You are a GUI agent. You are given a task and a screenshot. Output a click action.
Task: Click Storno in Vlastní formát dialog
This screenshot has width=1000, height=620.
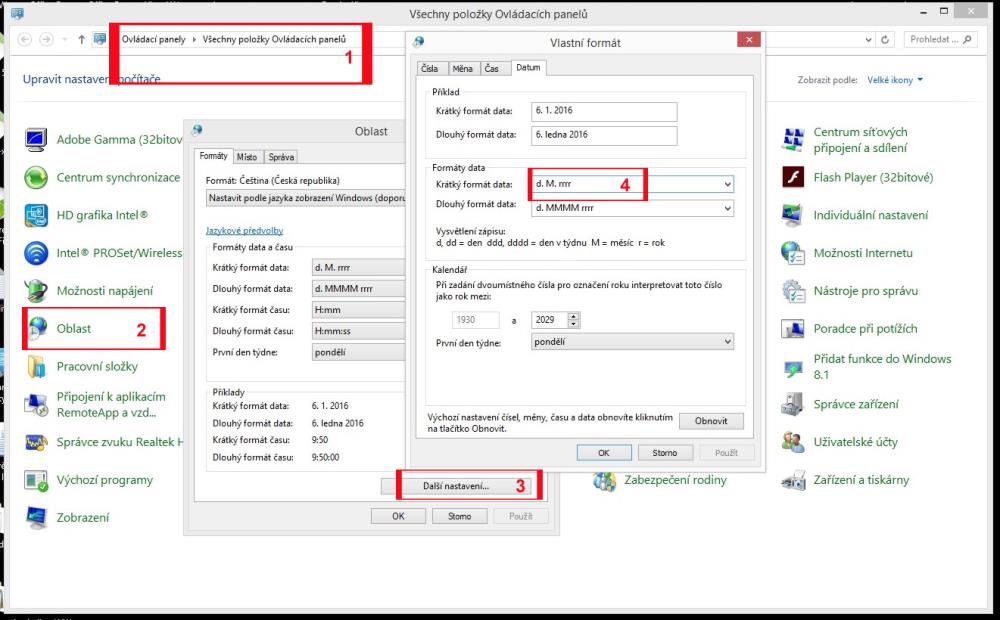pyautogui.click(x=665, y=453)
